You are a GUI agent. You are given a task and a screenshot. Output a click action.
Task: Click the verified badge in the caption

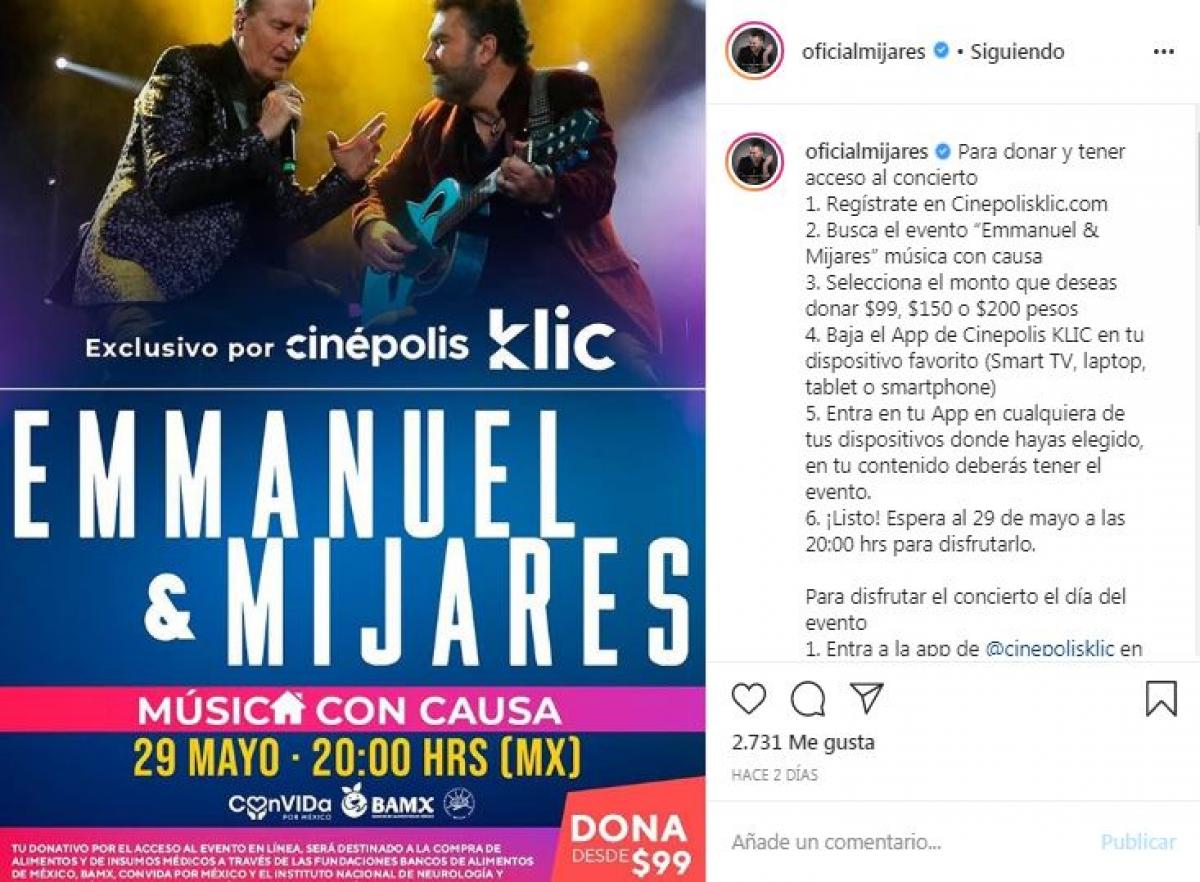tap(940, 152)
